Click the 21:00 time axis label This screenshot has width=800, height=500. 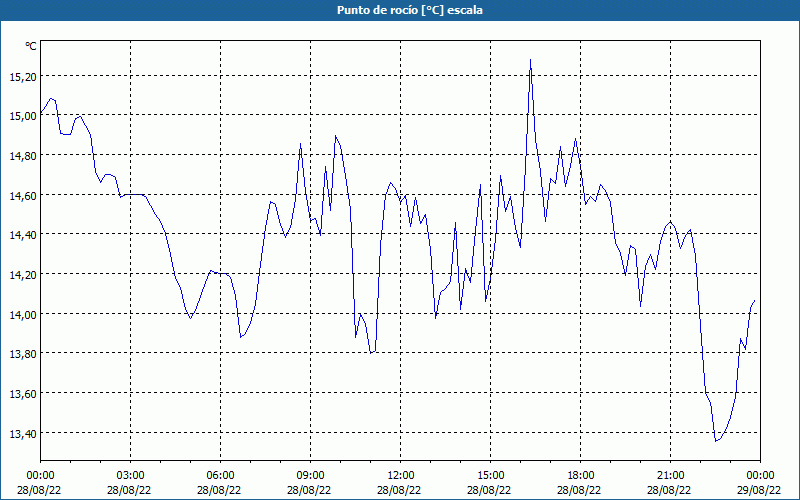click(x=670, y=476)
